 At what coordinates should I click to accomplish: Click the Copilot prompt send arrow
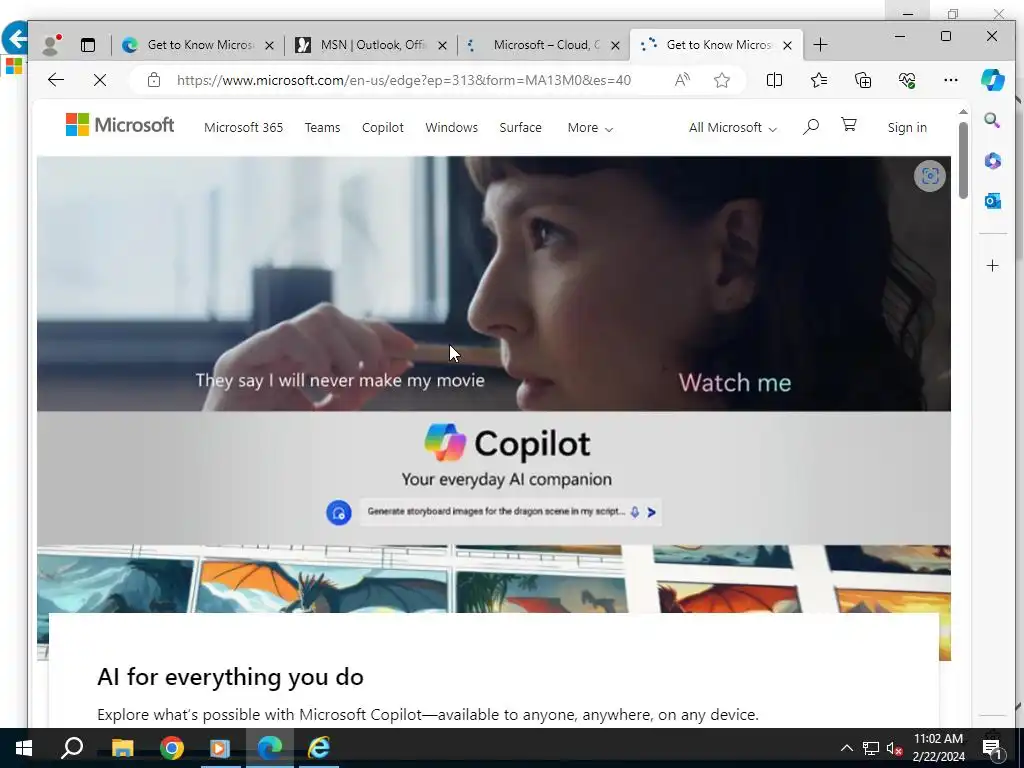(651, 513)
